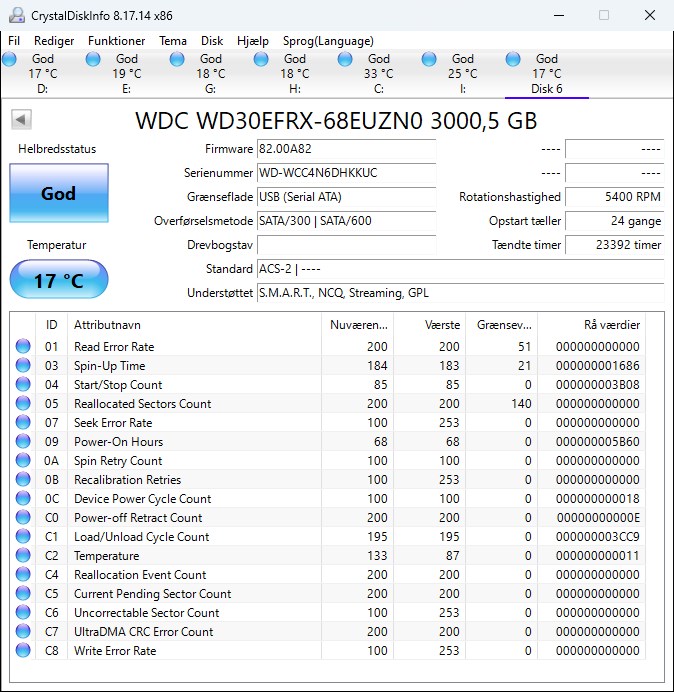Viewport: 674px width, 692px height.
Task: Click the God health status button
Action: 59,193
